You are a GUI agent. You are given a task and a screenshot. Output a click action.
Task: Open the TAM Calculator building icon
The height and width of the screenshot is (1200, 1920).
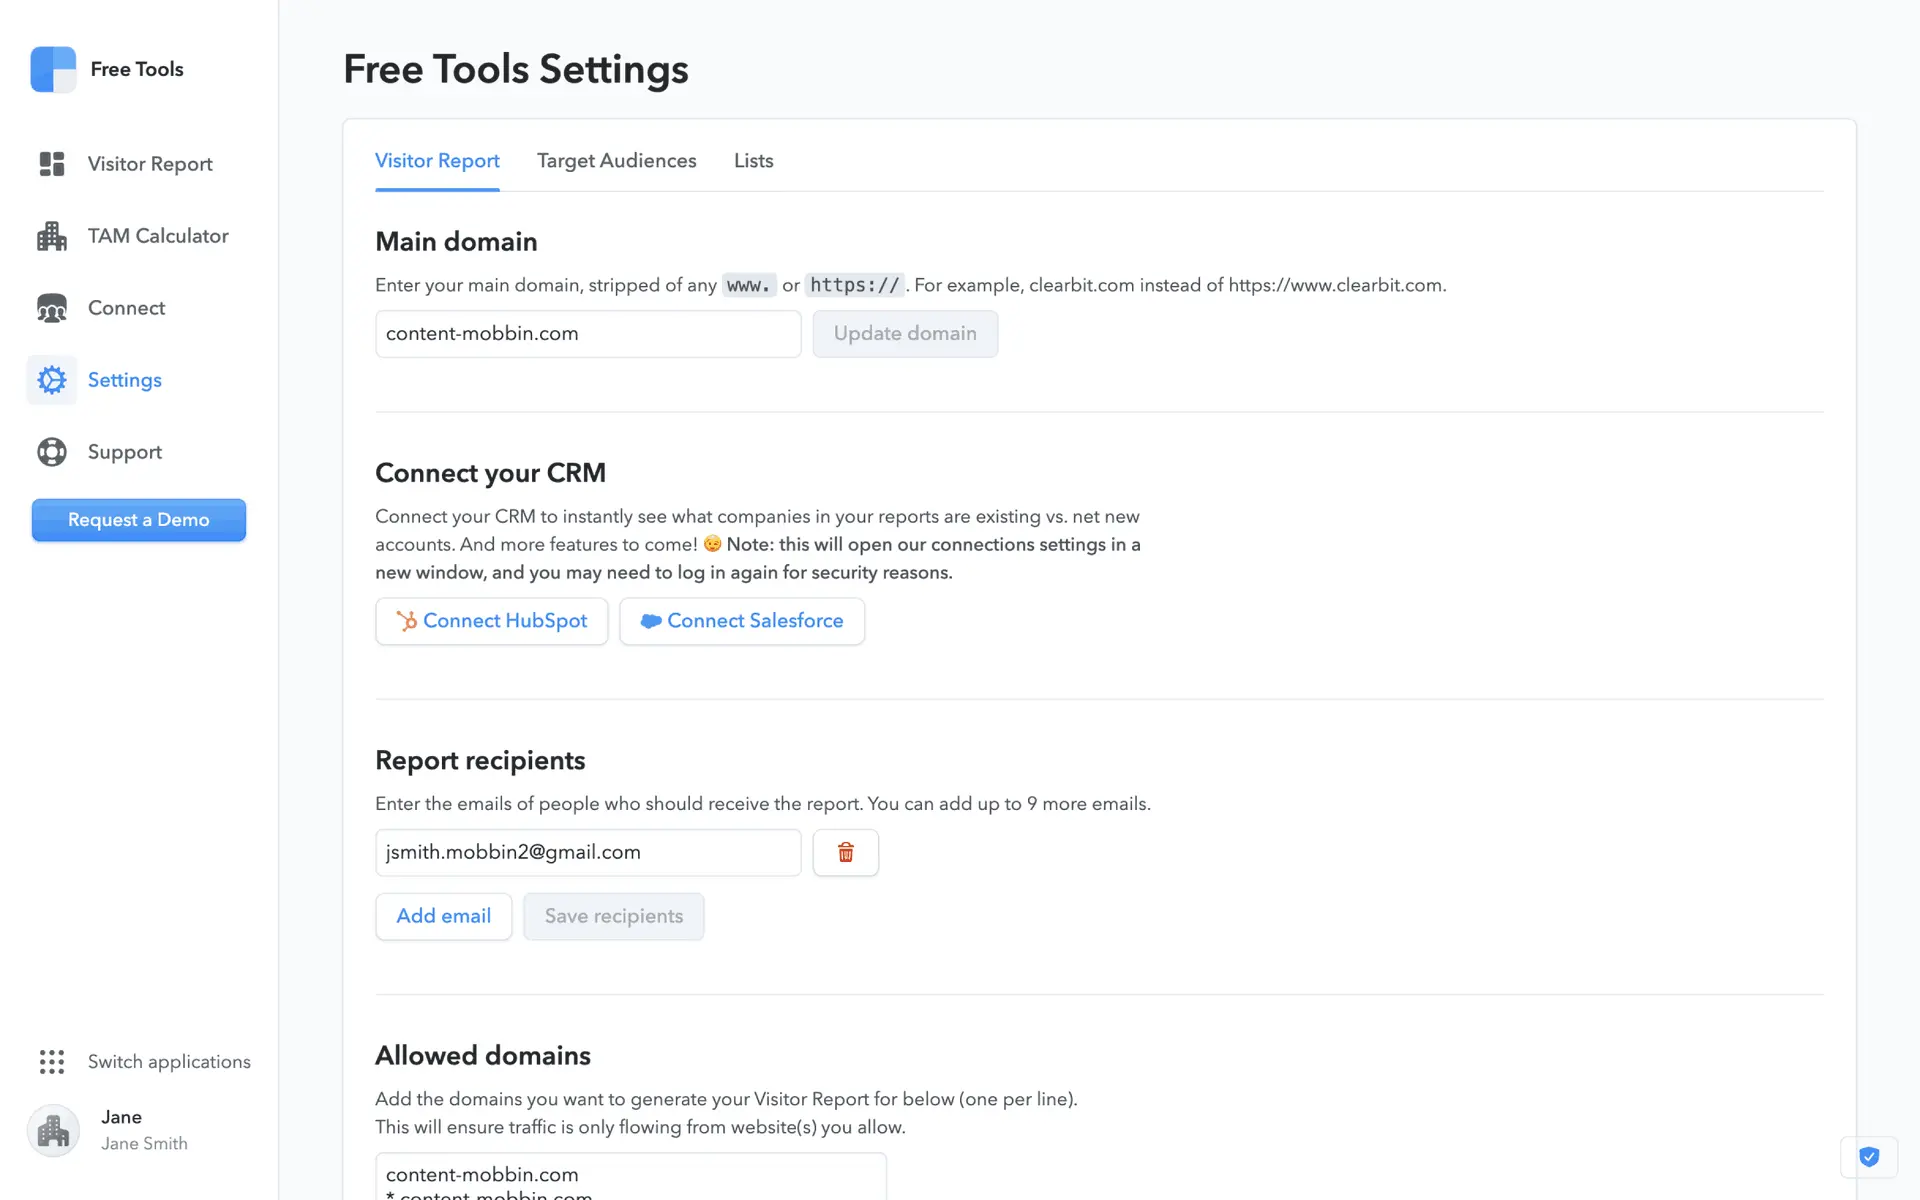point(52,236)
